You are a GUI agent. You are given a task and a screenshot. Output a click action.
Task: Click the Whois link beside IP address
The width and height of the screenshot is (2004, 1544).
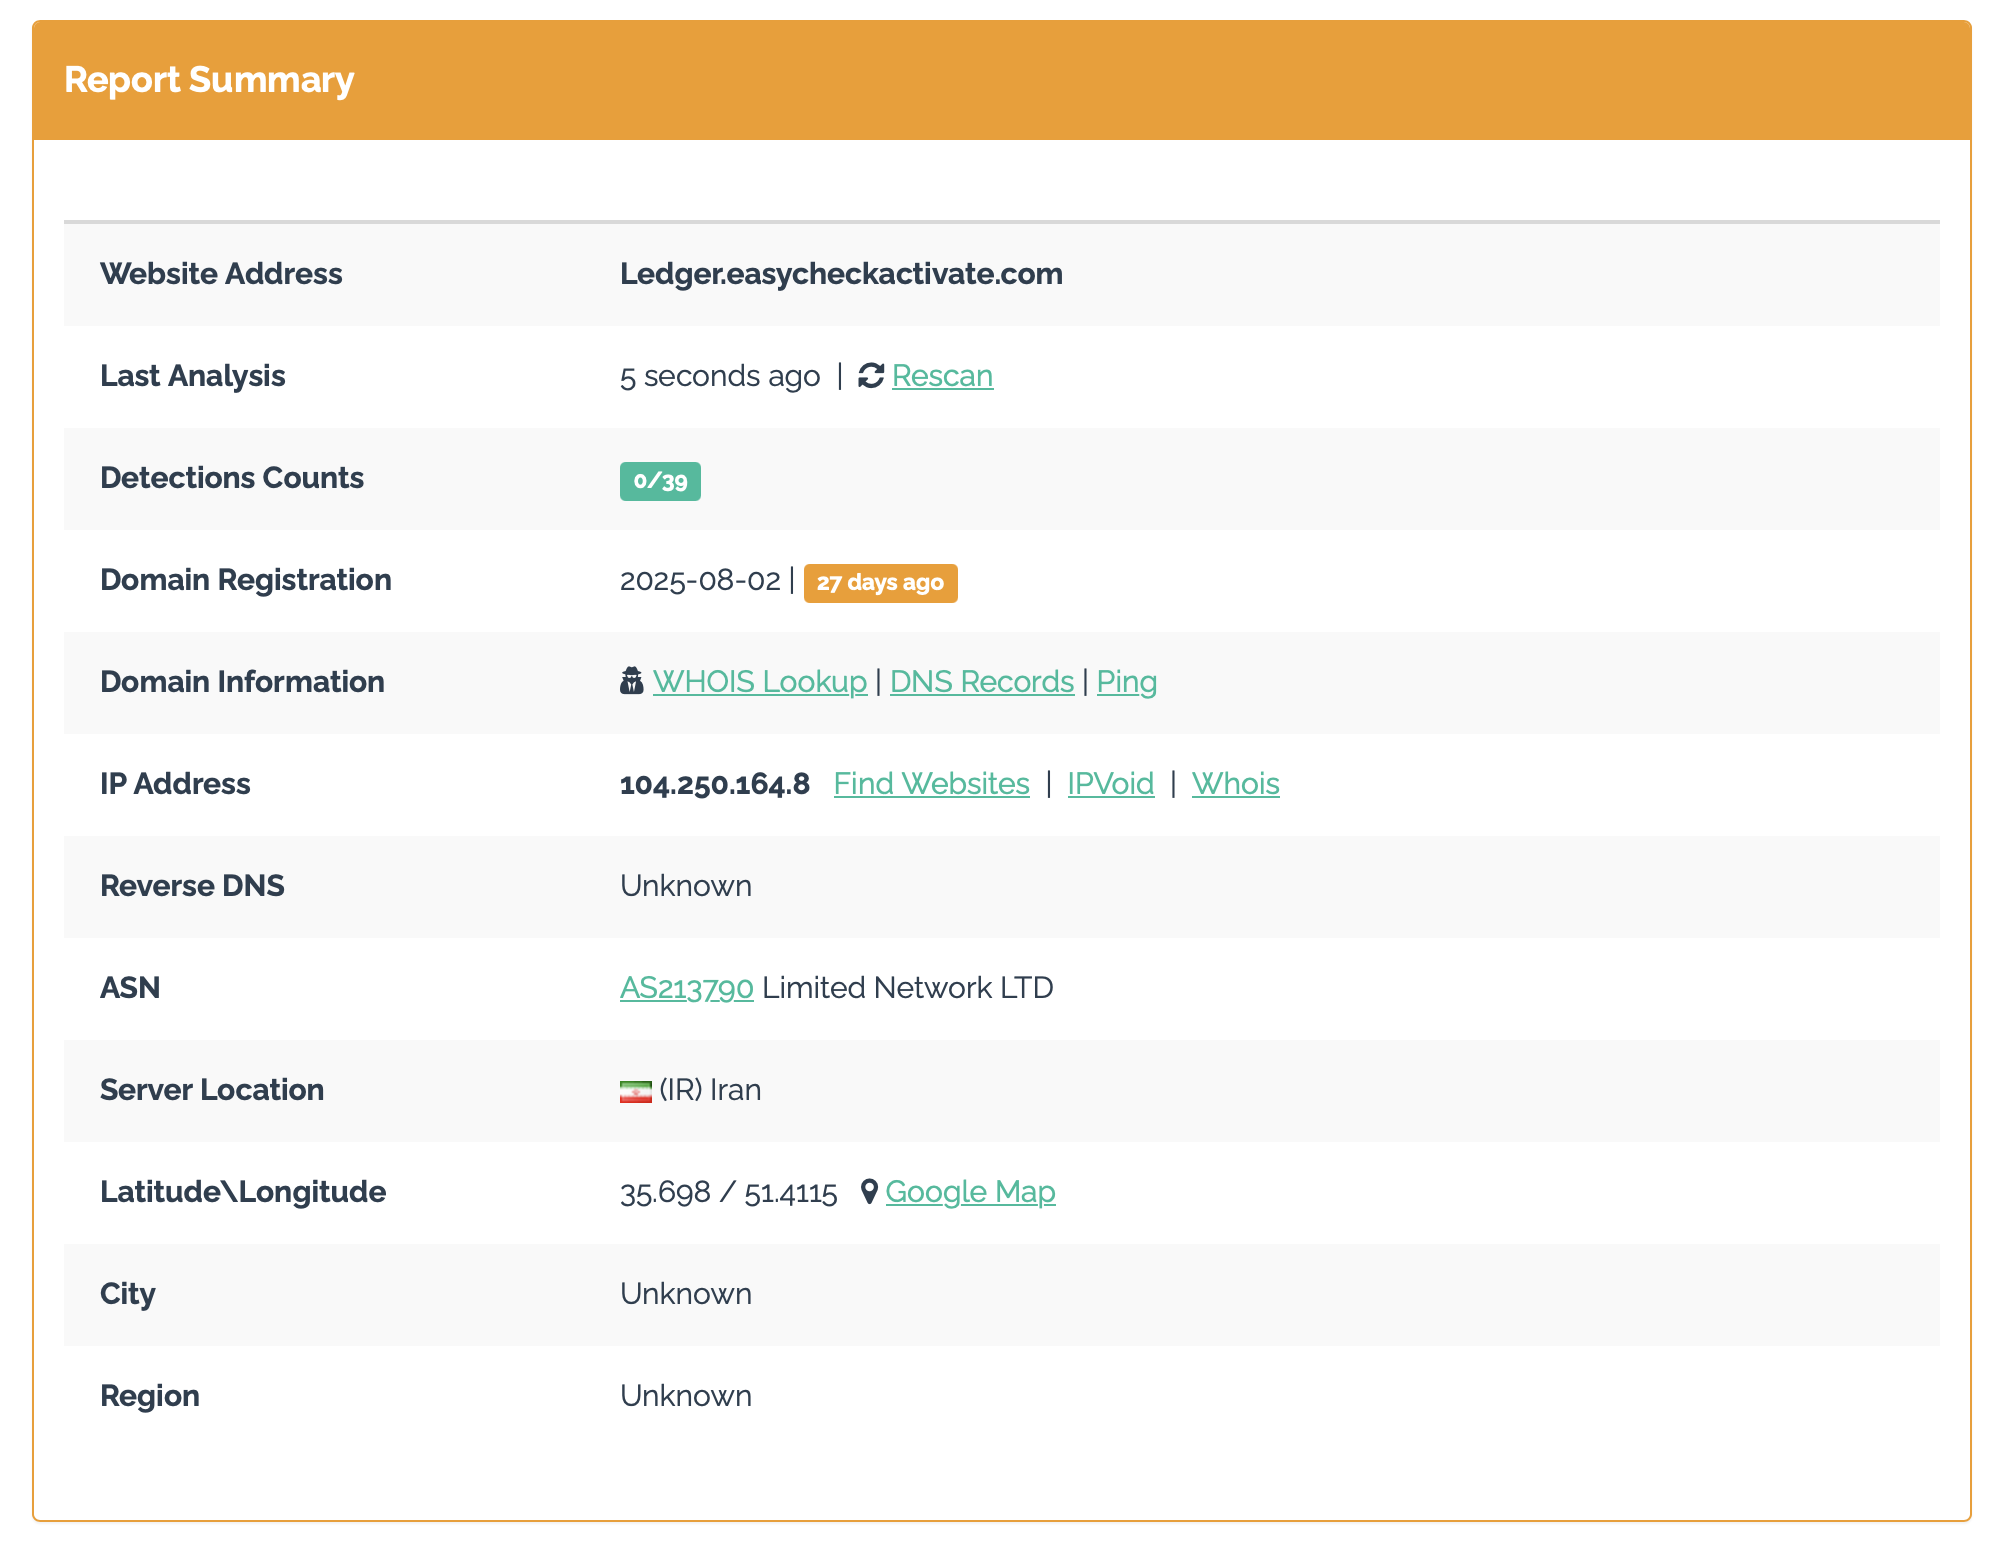tap(1236, 784)
